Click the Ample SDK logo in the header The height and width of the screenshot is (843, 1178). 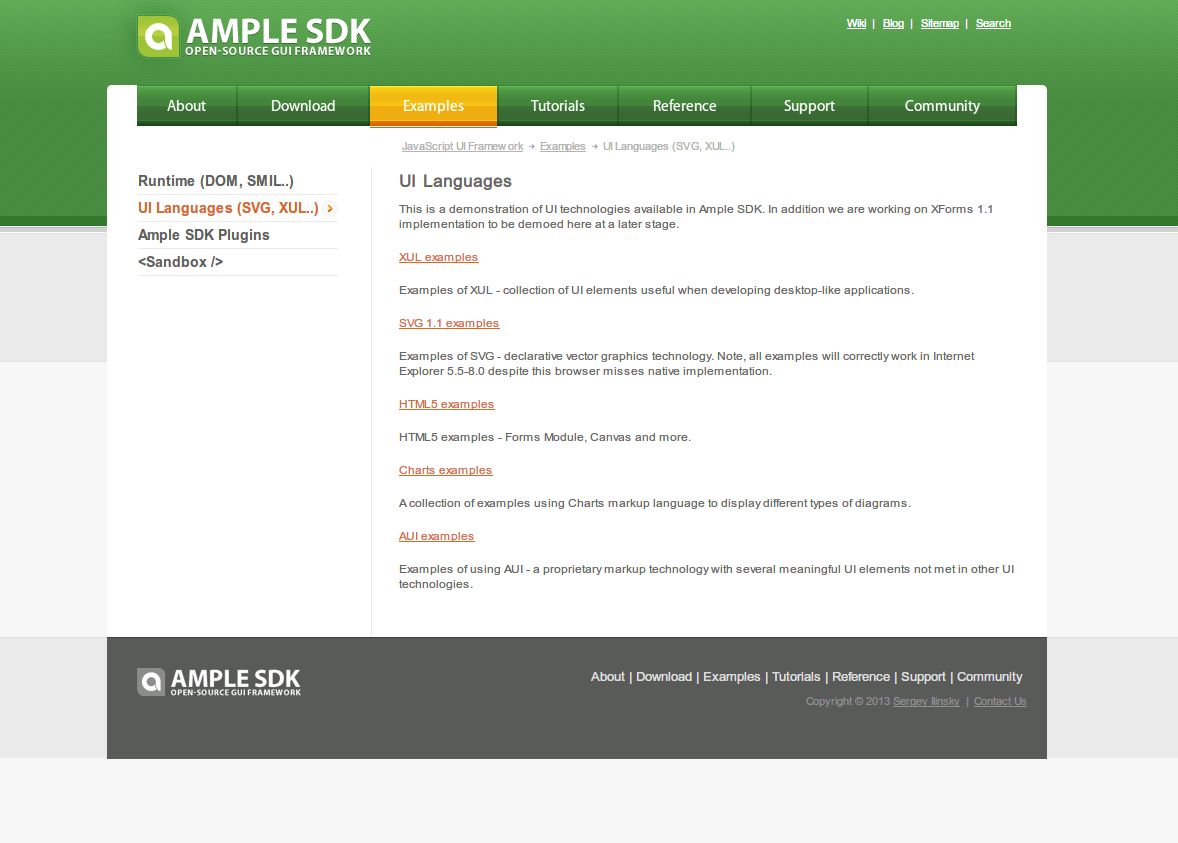[x=252, y=35]
